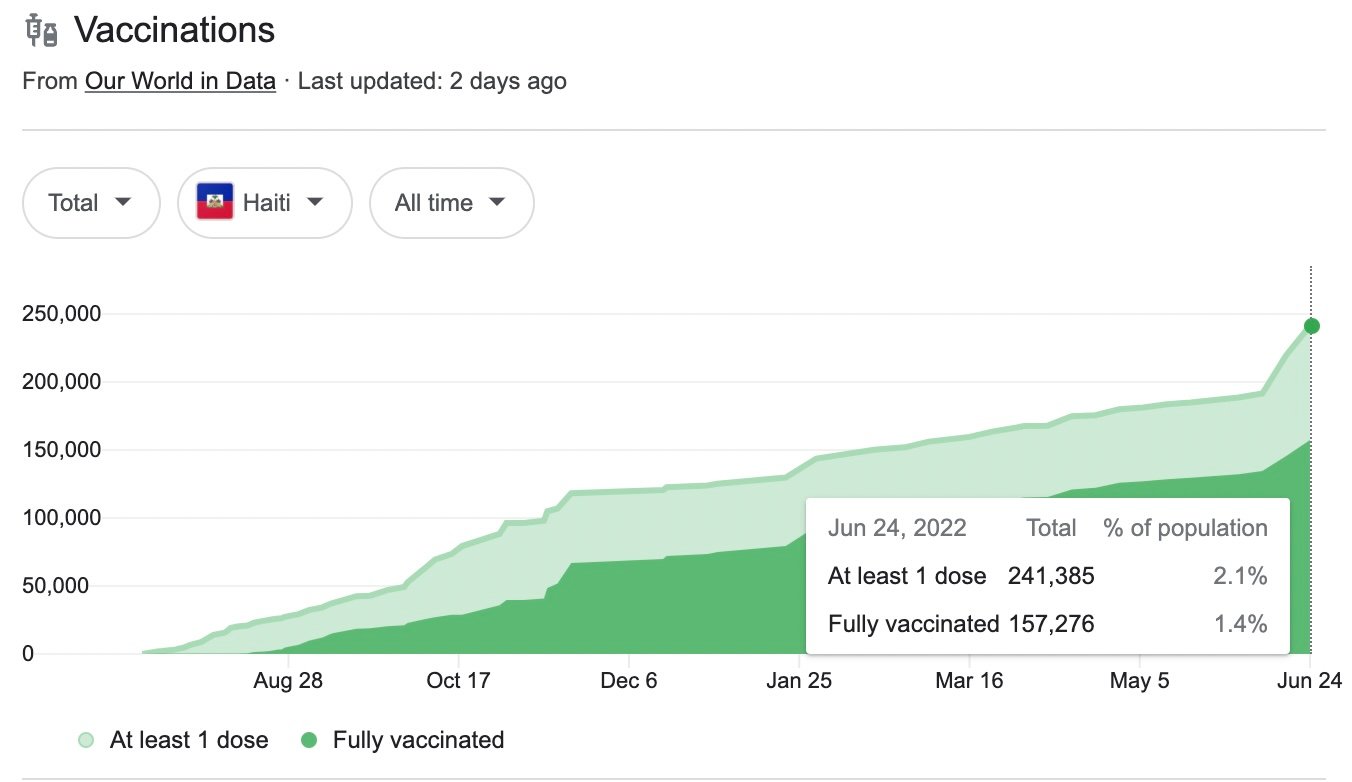The image size is (1352, 782).
Task: Click the dark green Fully vaccinated legend dot
Action: pos(310,741)
